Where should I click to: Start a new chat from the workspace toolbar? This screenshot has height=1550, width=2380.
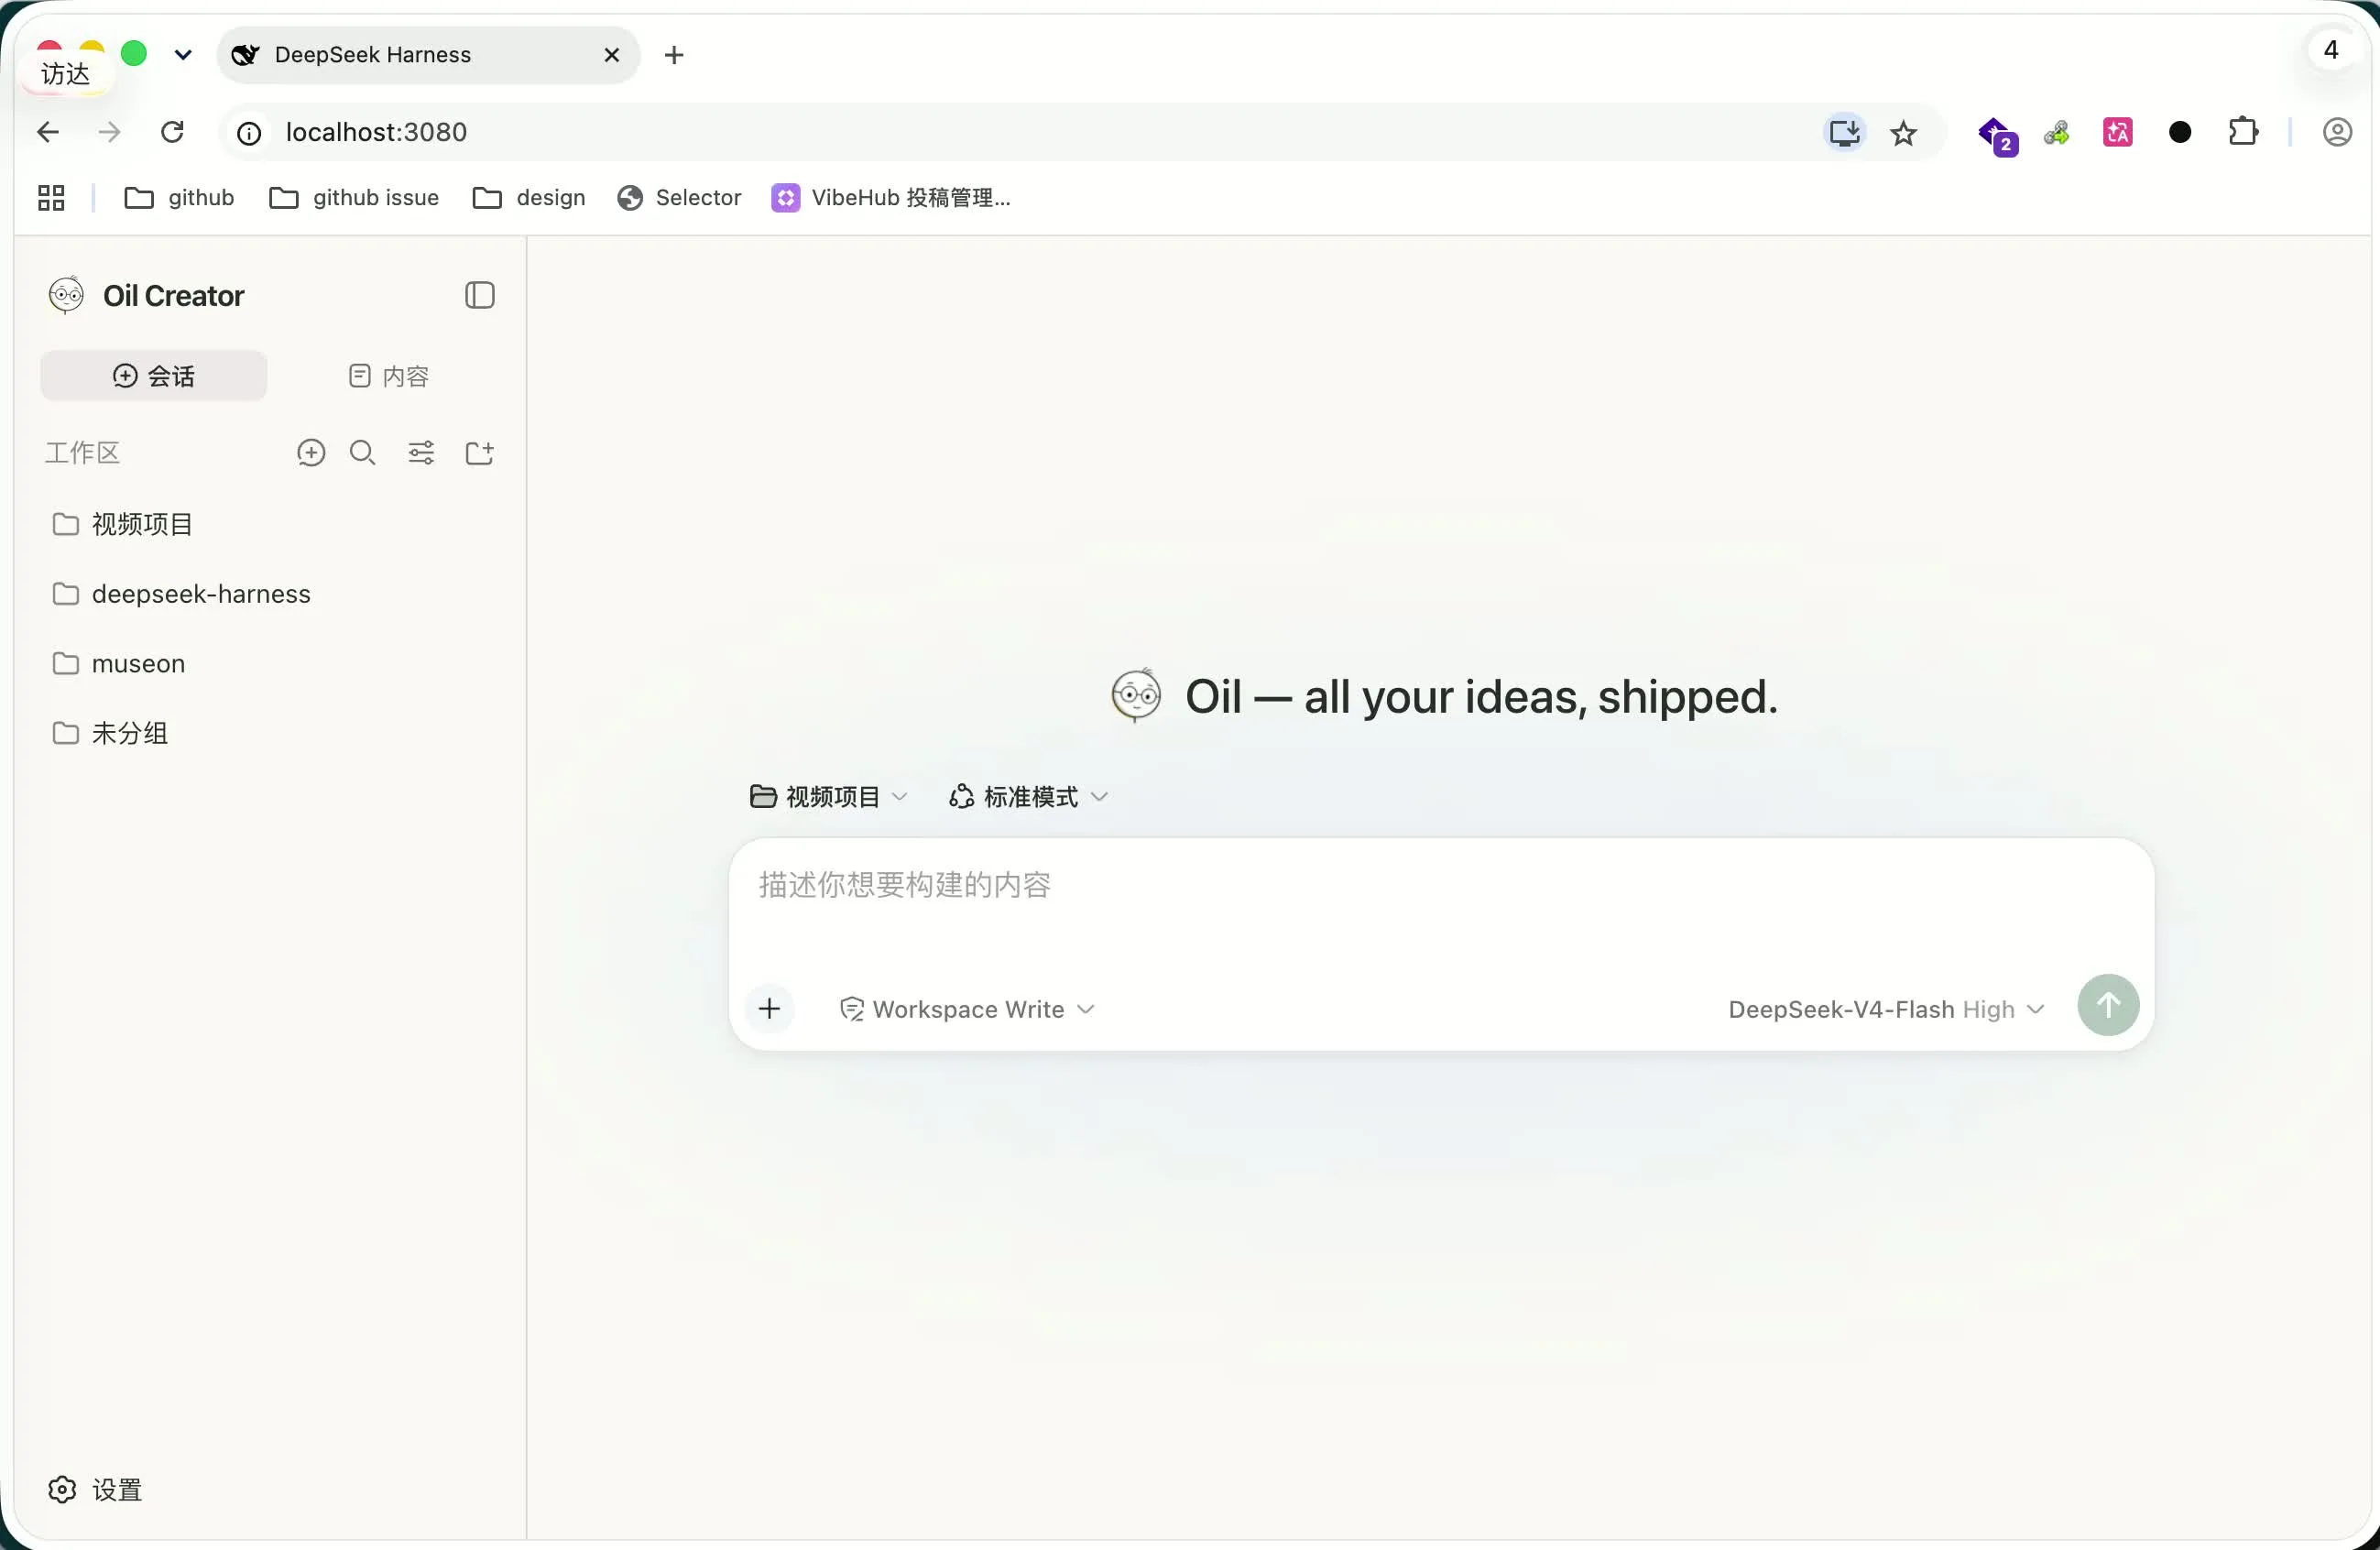[x=311, y=453]
